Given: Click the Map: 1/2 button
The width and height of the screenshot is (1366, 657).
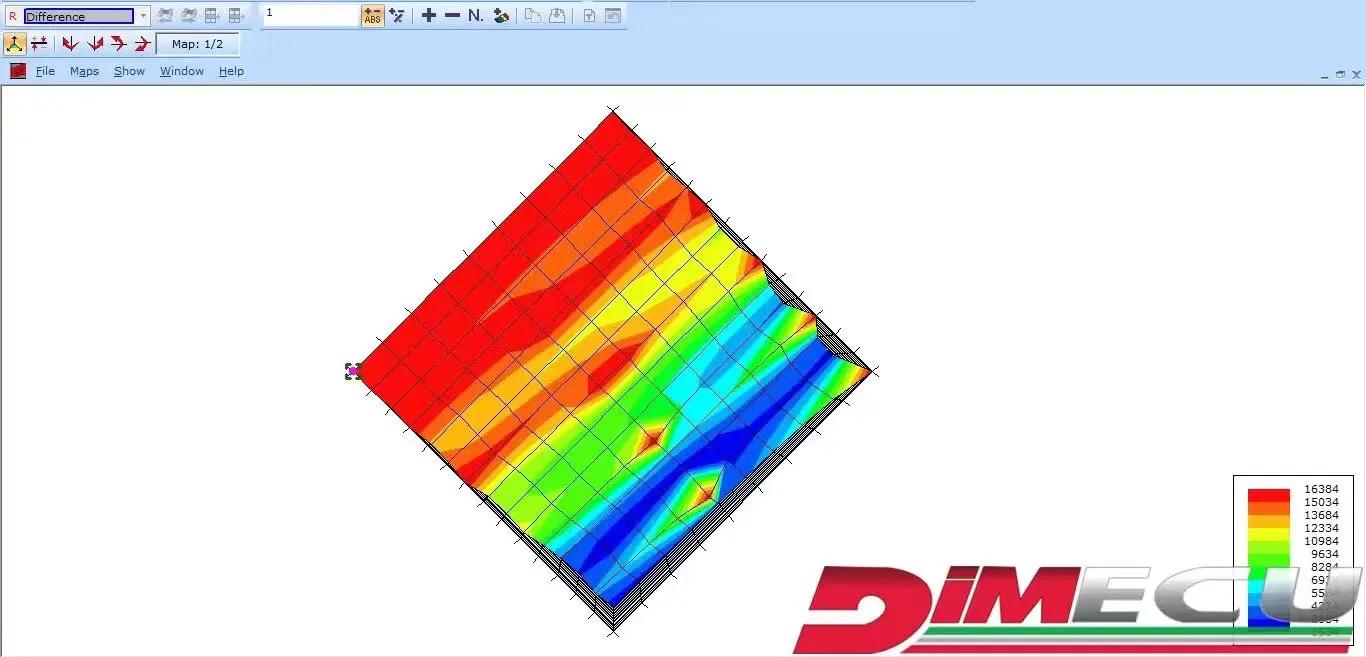Looking at the screenshot, I should tap(198, 44).
